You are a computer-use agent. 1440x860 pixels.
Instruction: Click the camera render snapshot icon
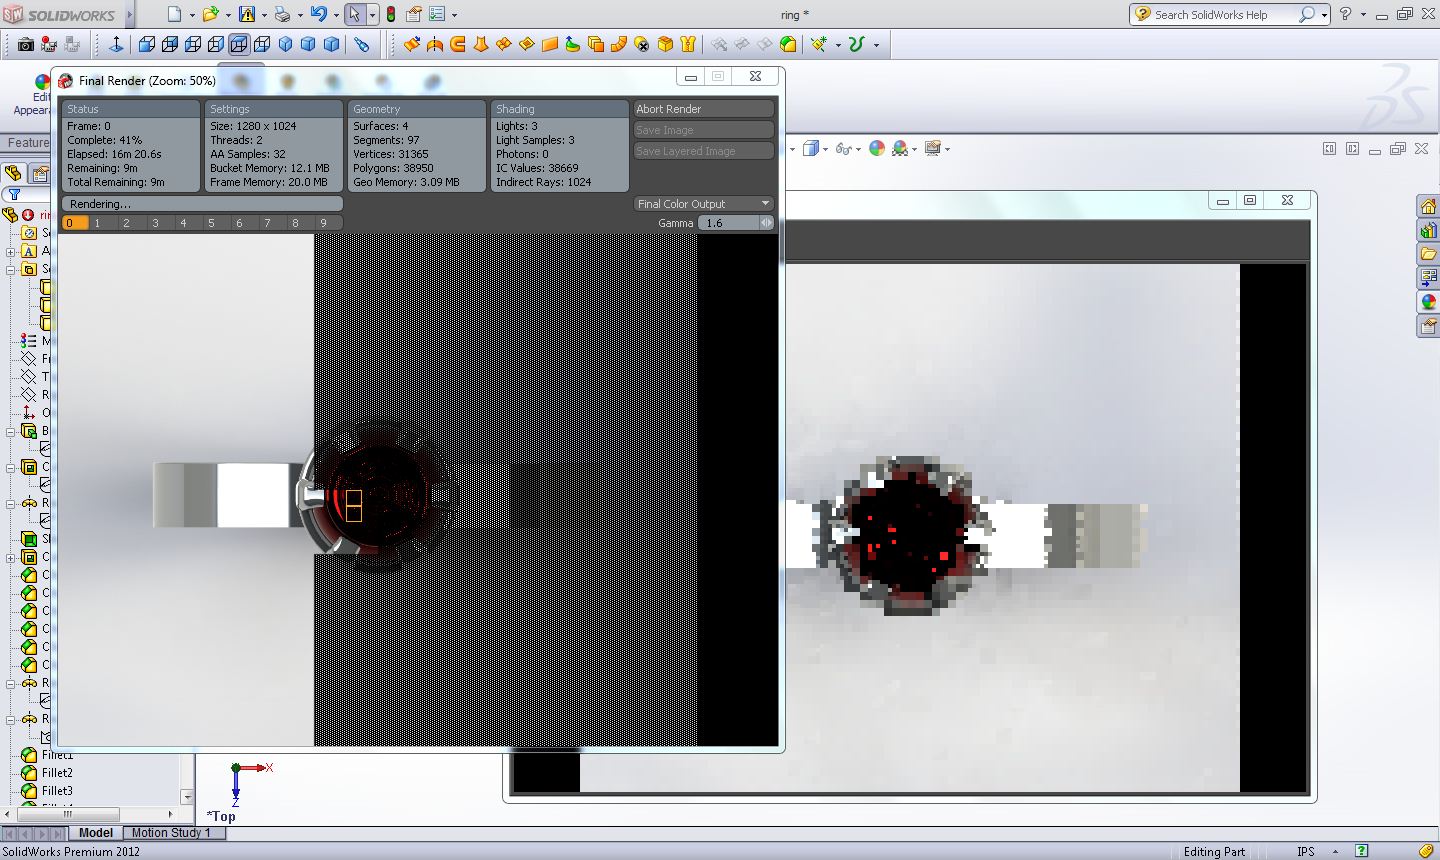tap(26, 44)
